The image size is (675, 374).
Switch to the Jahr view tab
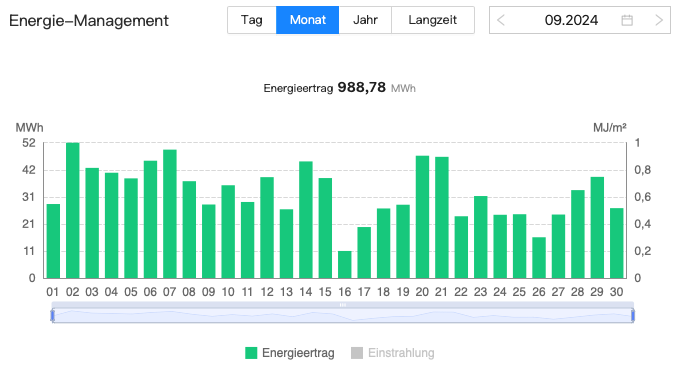click(365, 20)
